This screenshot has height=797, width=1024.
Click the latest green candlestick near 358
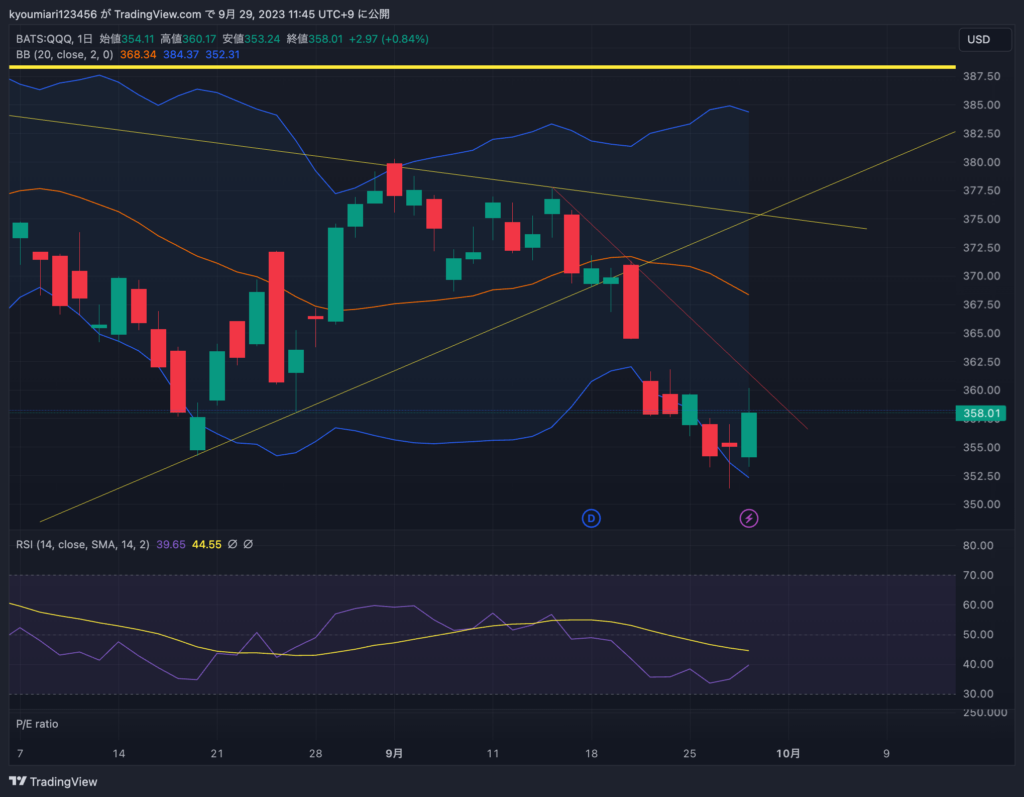pyautogui.click(x=749, y=434)
